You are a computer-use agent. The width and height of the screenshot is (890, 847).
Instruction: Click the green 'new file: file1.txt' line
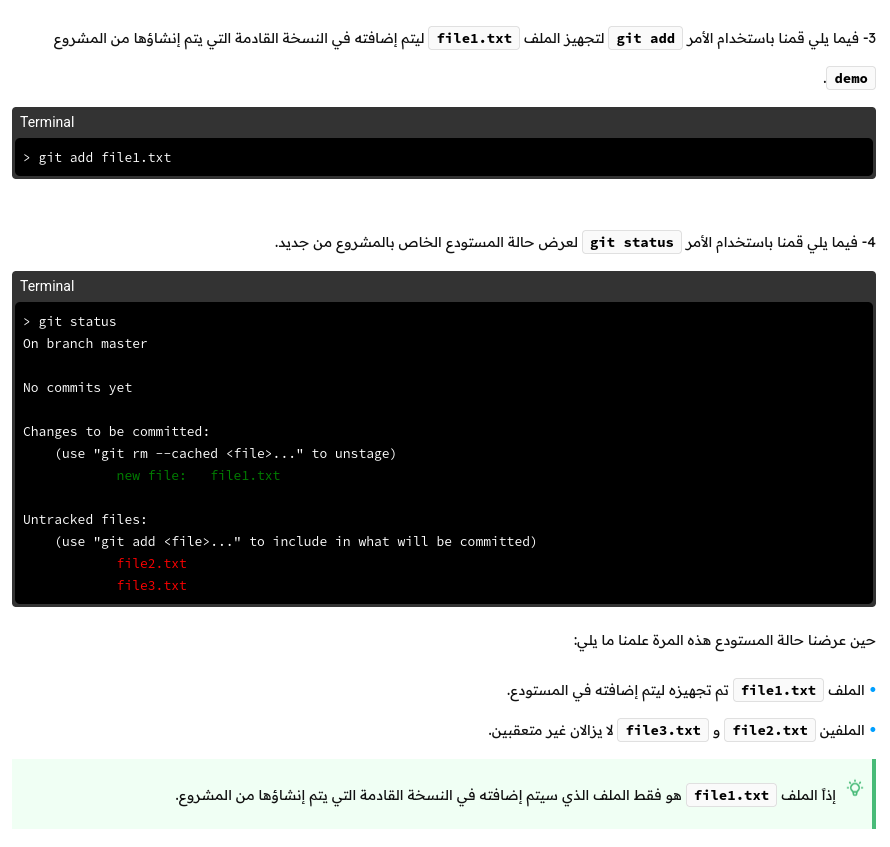[x=198, y=476]
